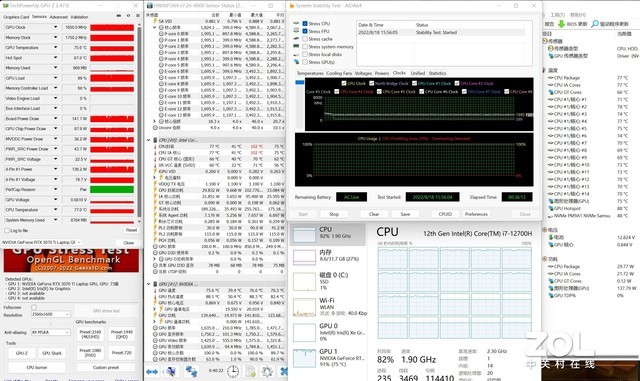
Task: Click the Stress system memory chip icon
Action: pos(296,47)
